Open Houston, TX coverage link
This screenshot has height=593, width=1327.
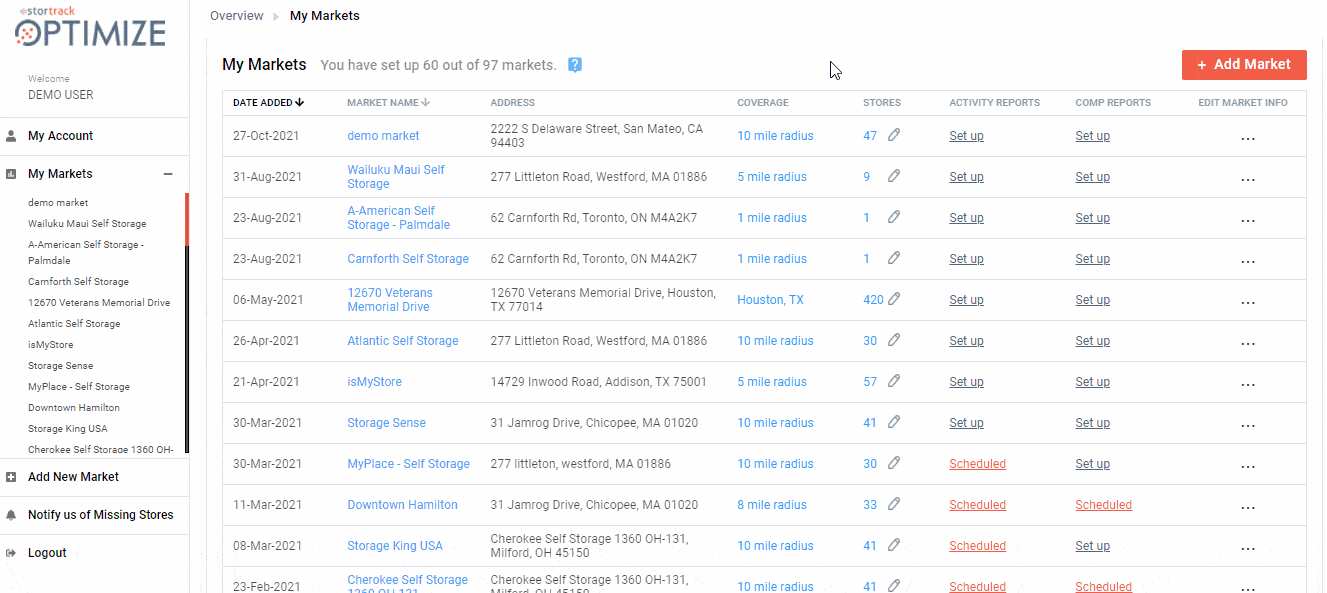[x=770, y=300]
